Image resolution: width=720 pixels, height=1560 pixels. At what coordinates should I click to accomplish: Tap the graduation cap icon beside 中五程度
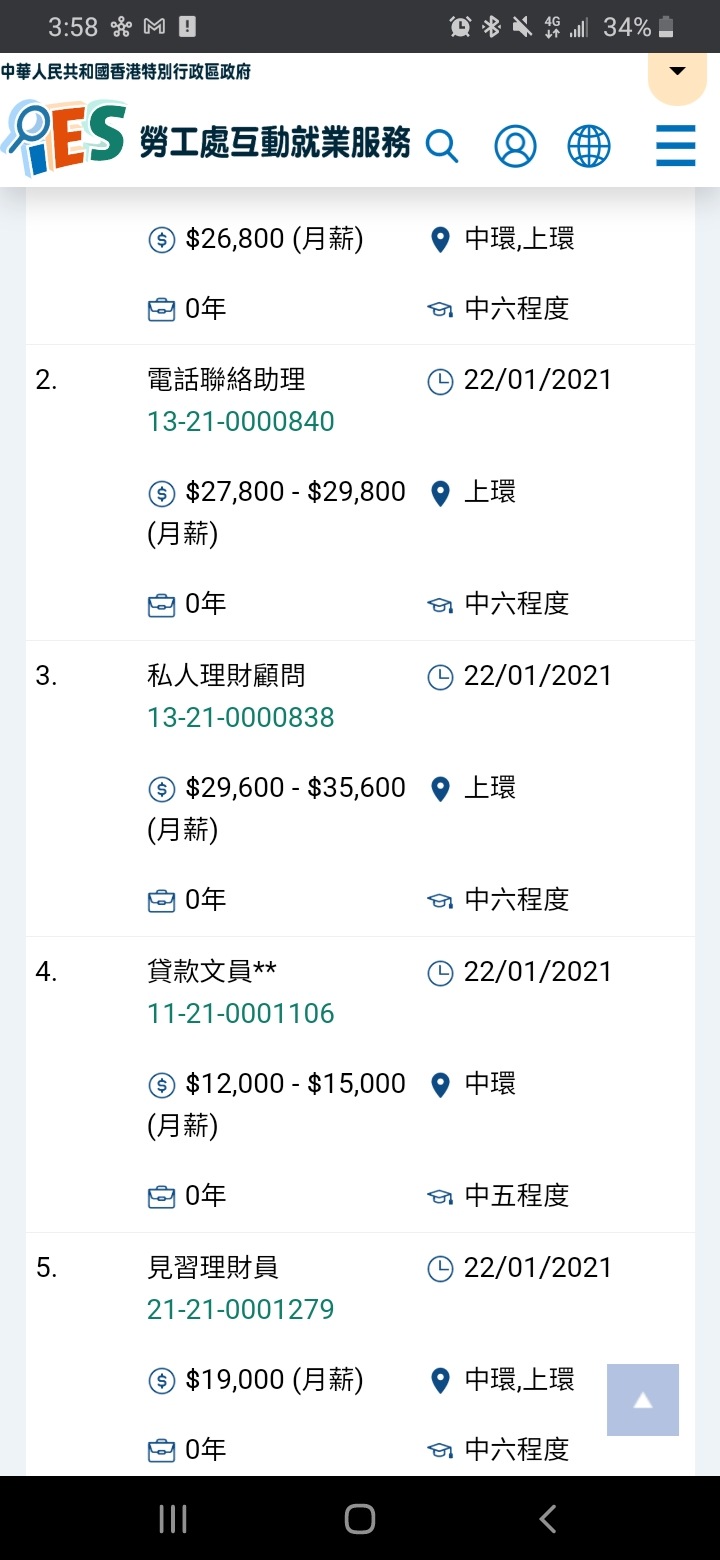click(440, 1196)
